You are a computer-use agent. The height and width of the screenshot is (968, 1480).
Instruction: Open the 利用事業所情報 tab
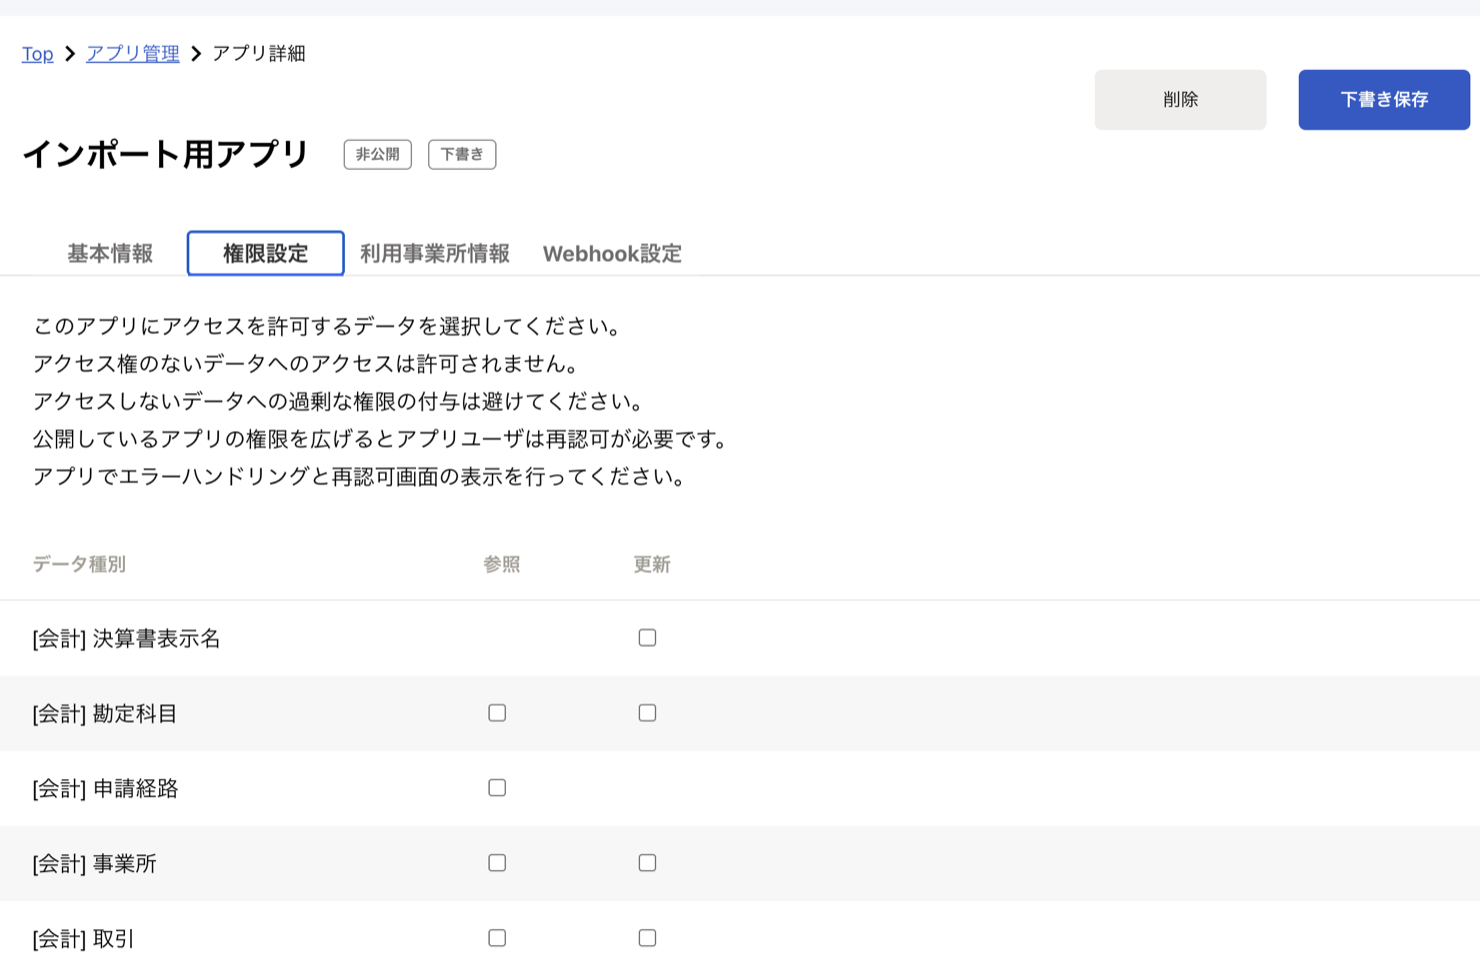coord(435,254)
